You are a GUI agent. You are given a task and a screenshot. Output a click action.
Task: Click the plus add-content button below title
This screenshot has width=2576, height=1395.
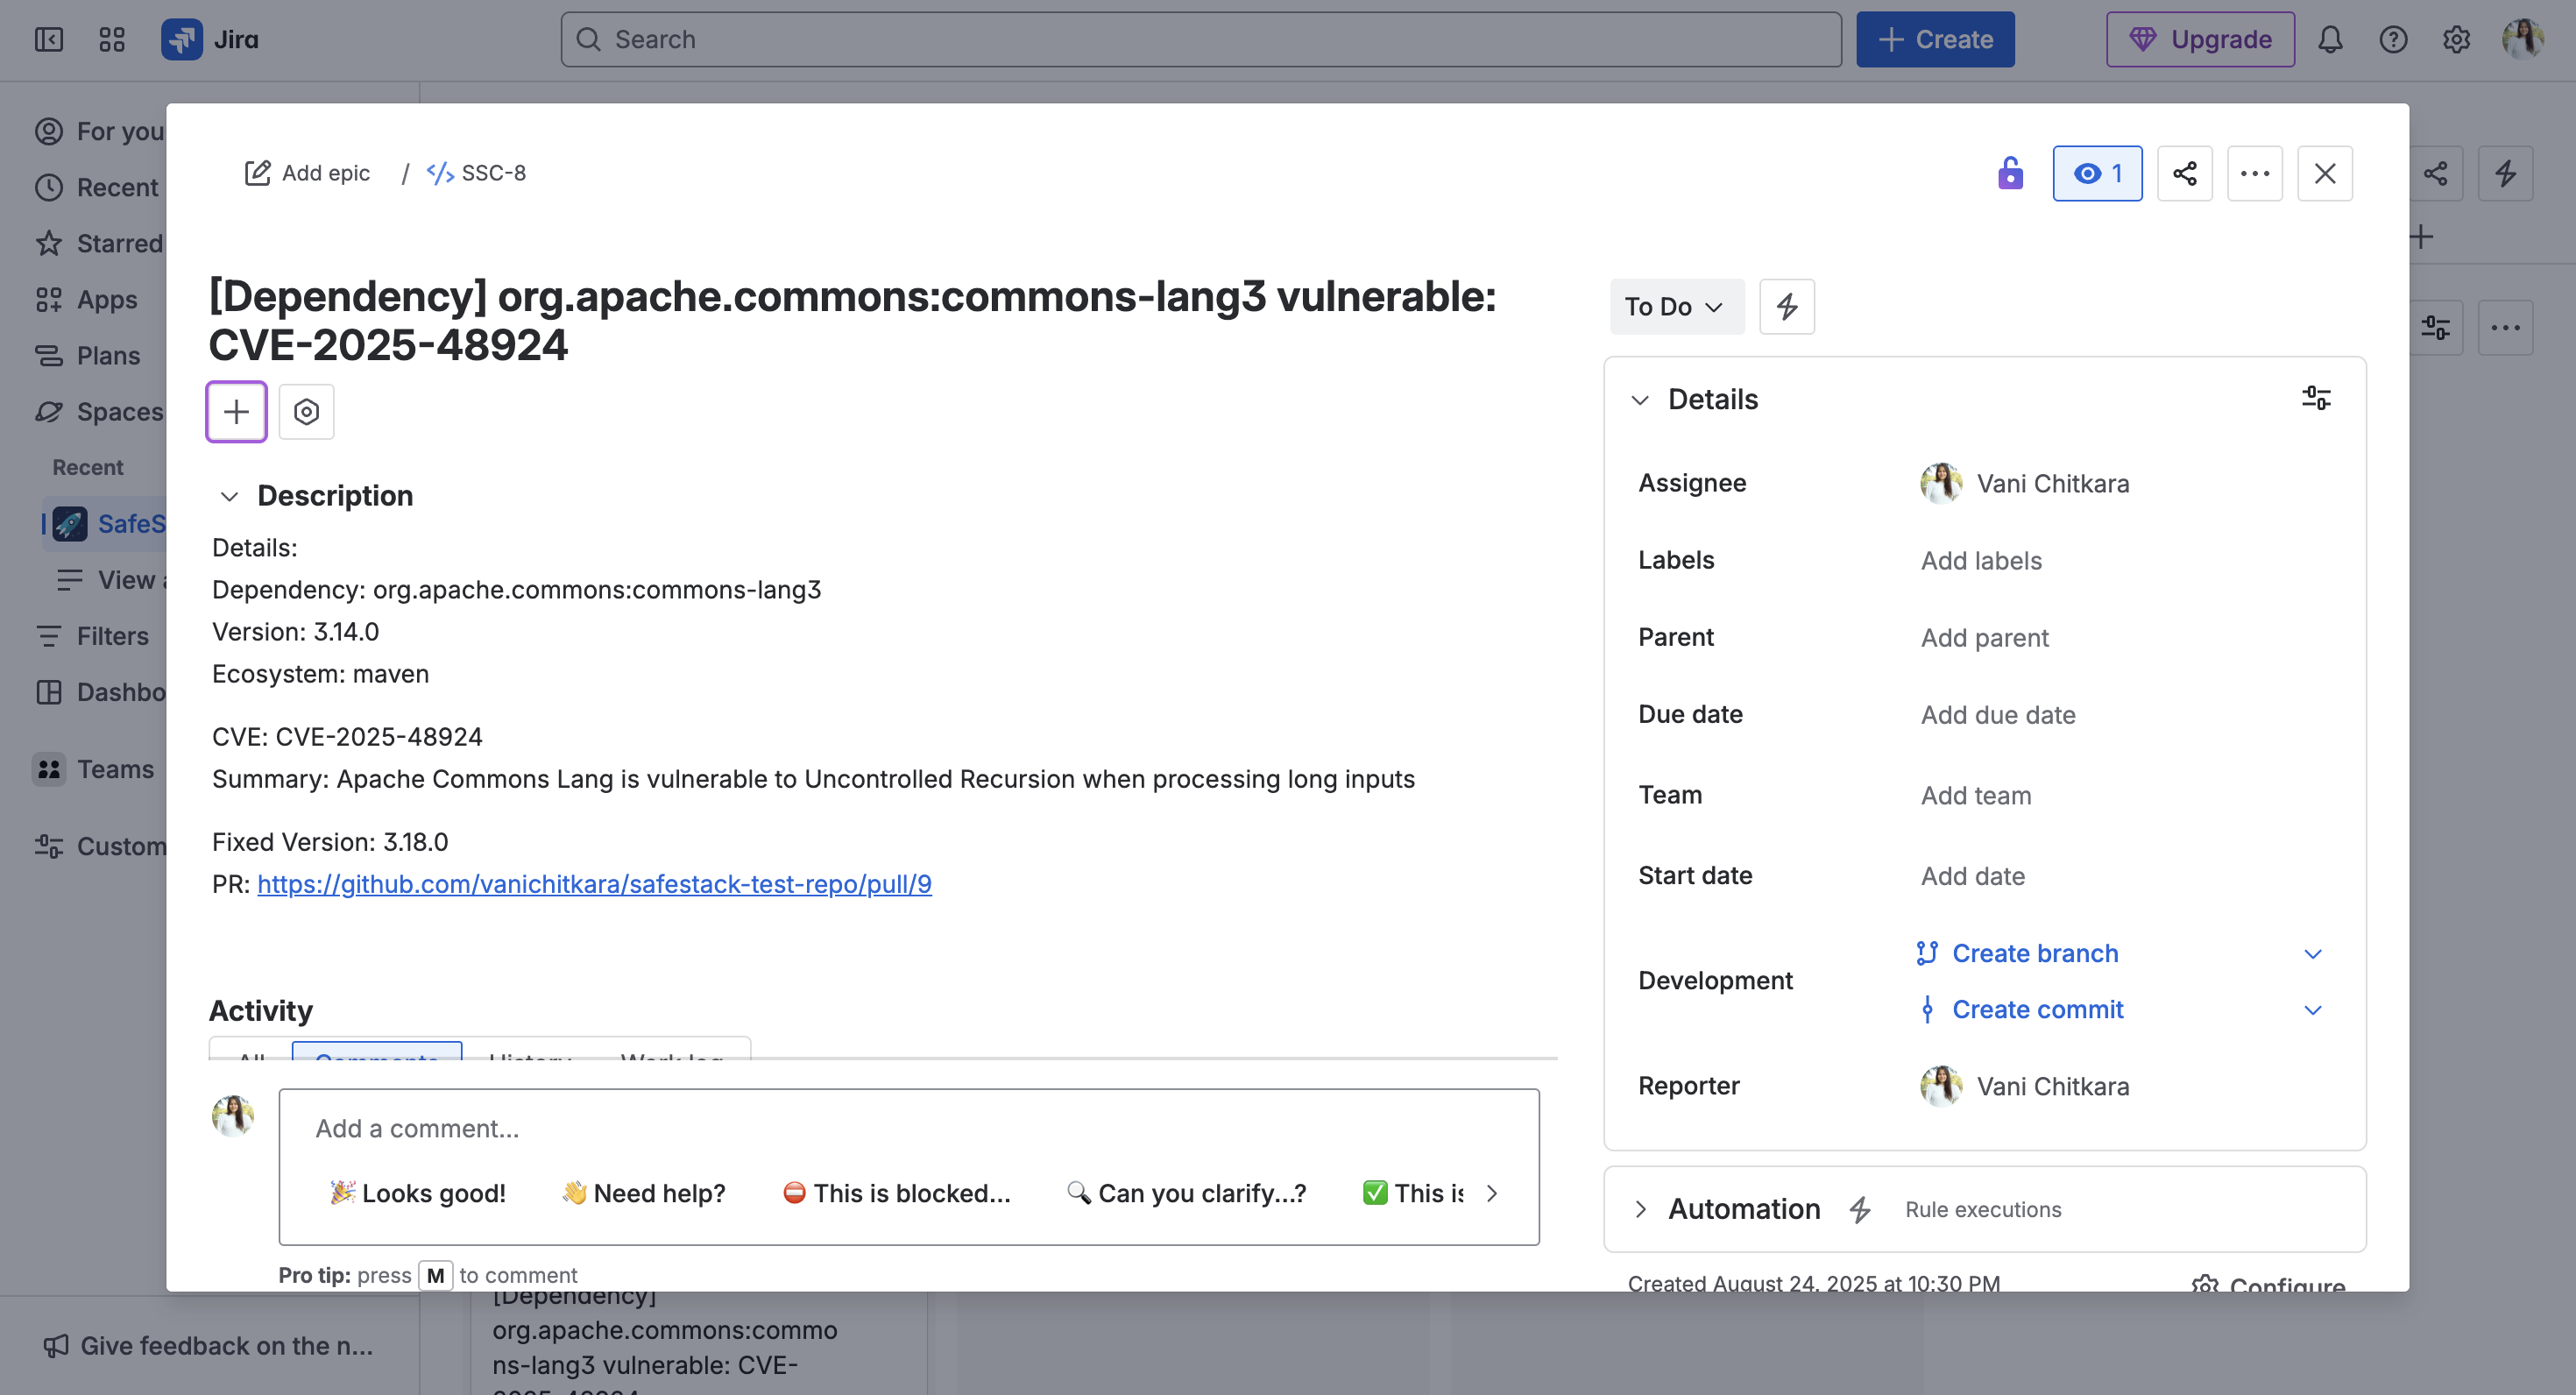tap(236, 411)
